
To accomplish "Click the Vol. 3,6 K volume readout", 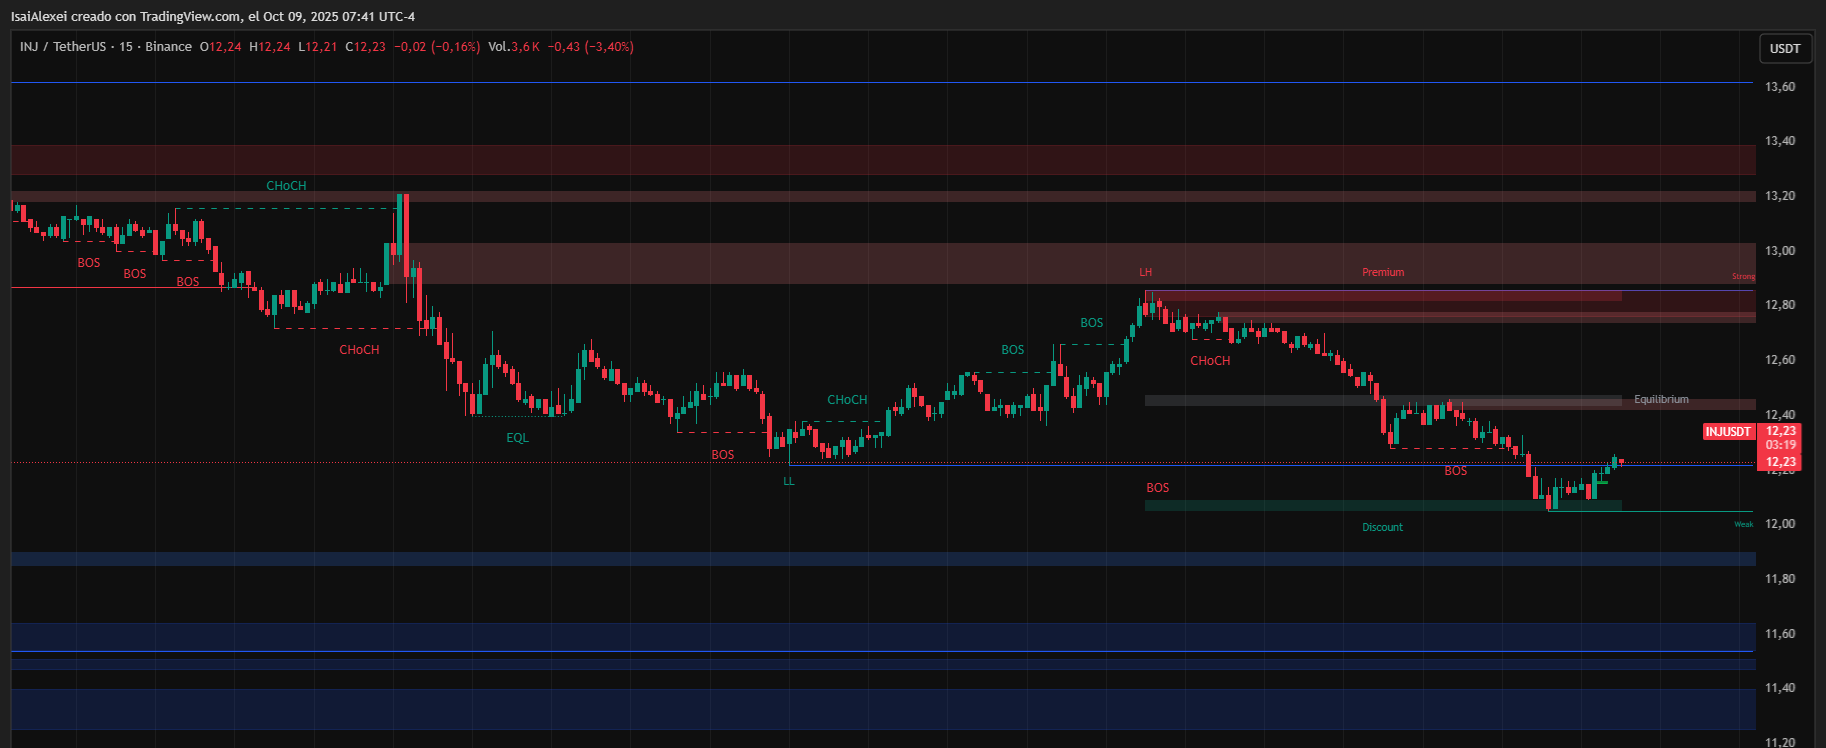I will click(x=514, y=47).
